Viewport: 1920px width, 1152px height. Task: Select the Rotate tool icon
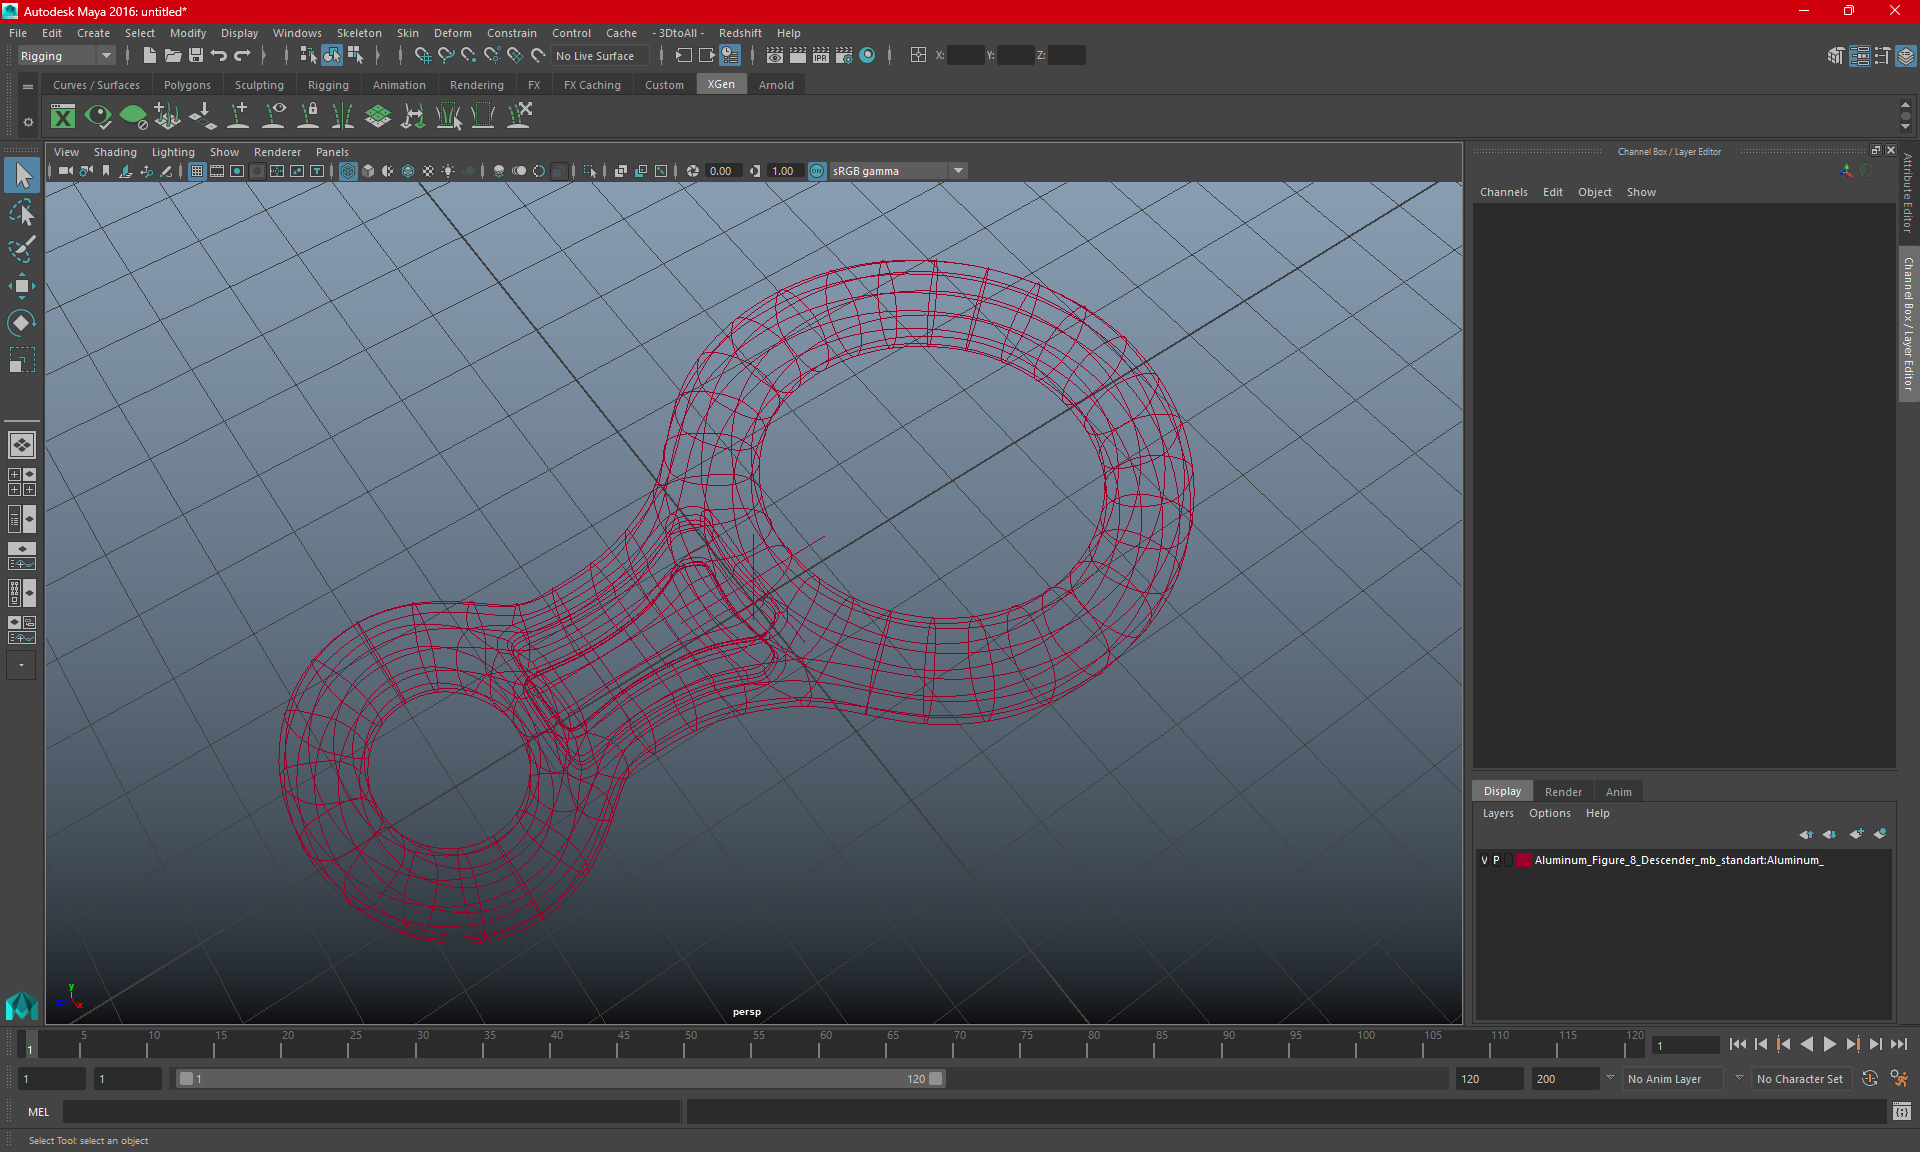pyautogui.click(x=22, y=321)
